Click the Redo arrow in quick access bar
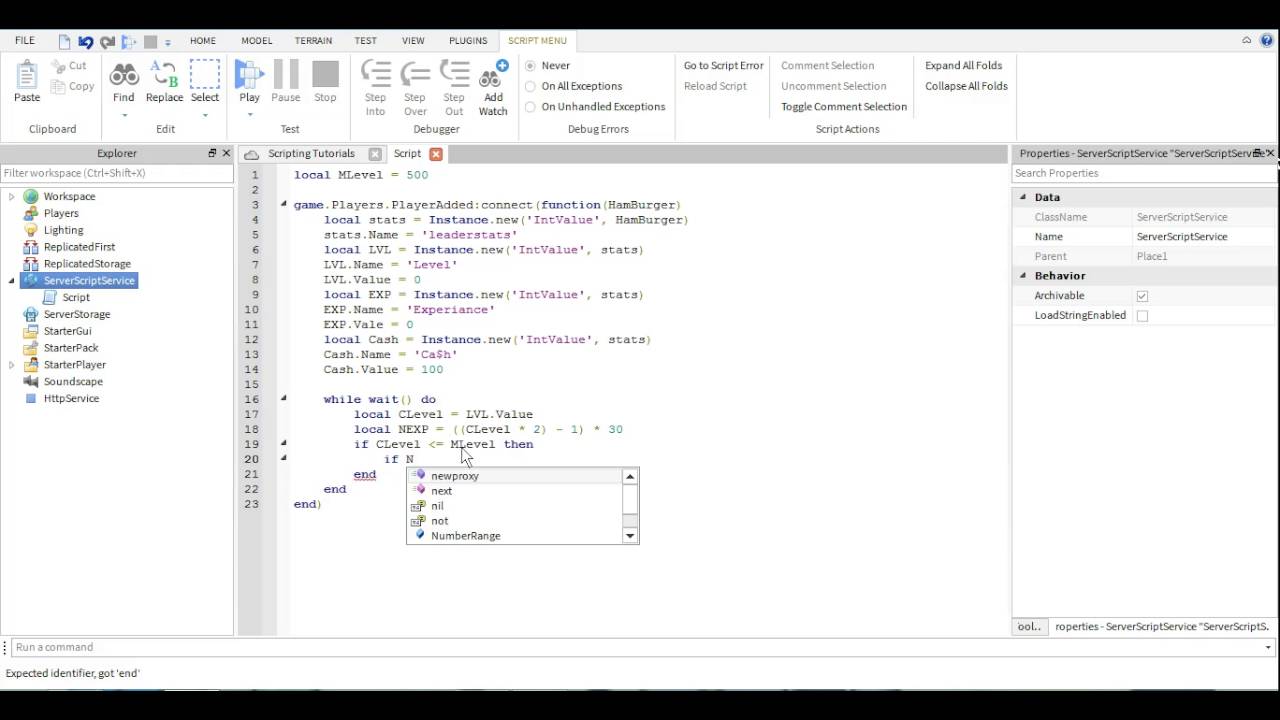Screen dimensions: 1280x720 [107, 42]
